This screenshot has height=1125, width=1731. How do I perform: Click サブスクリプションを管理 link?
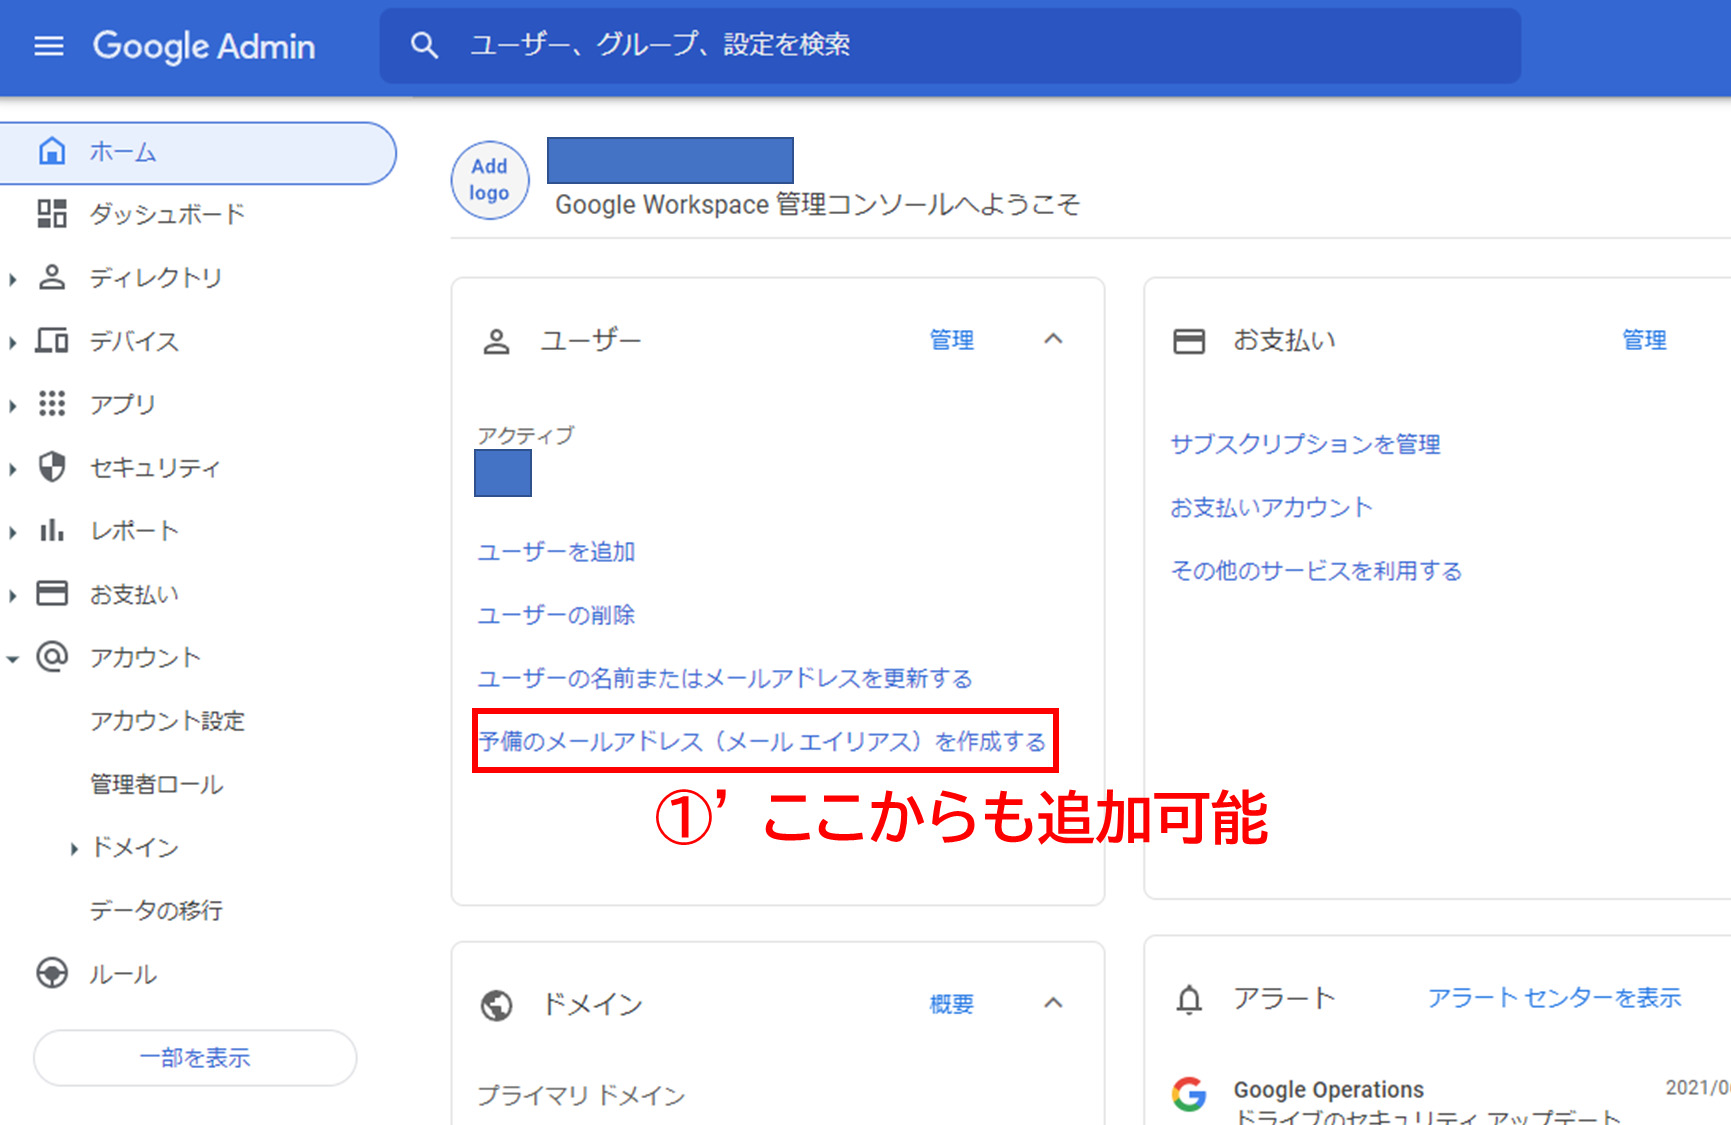point(1306,444)
